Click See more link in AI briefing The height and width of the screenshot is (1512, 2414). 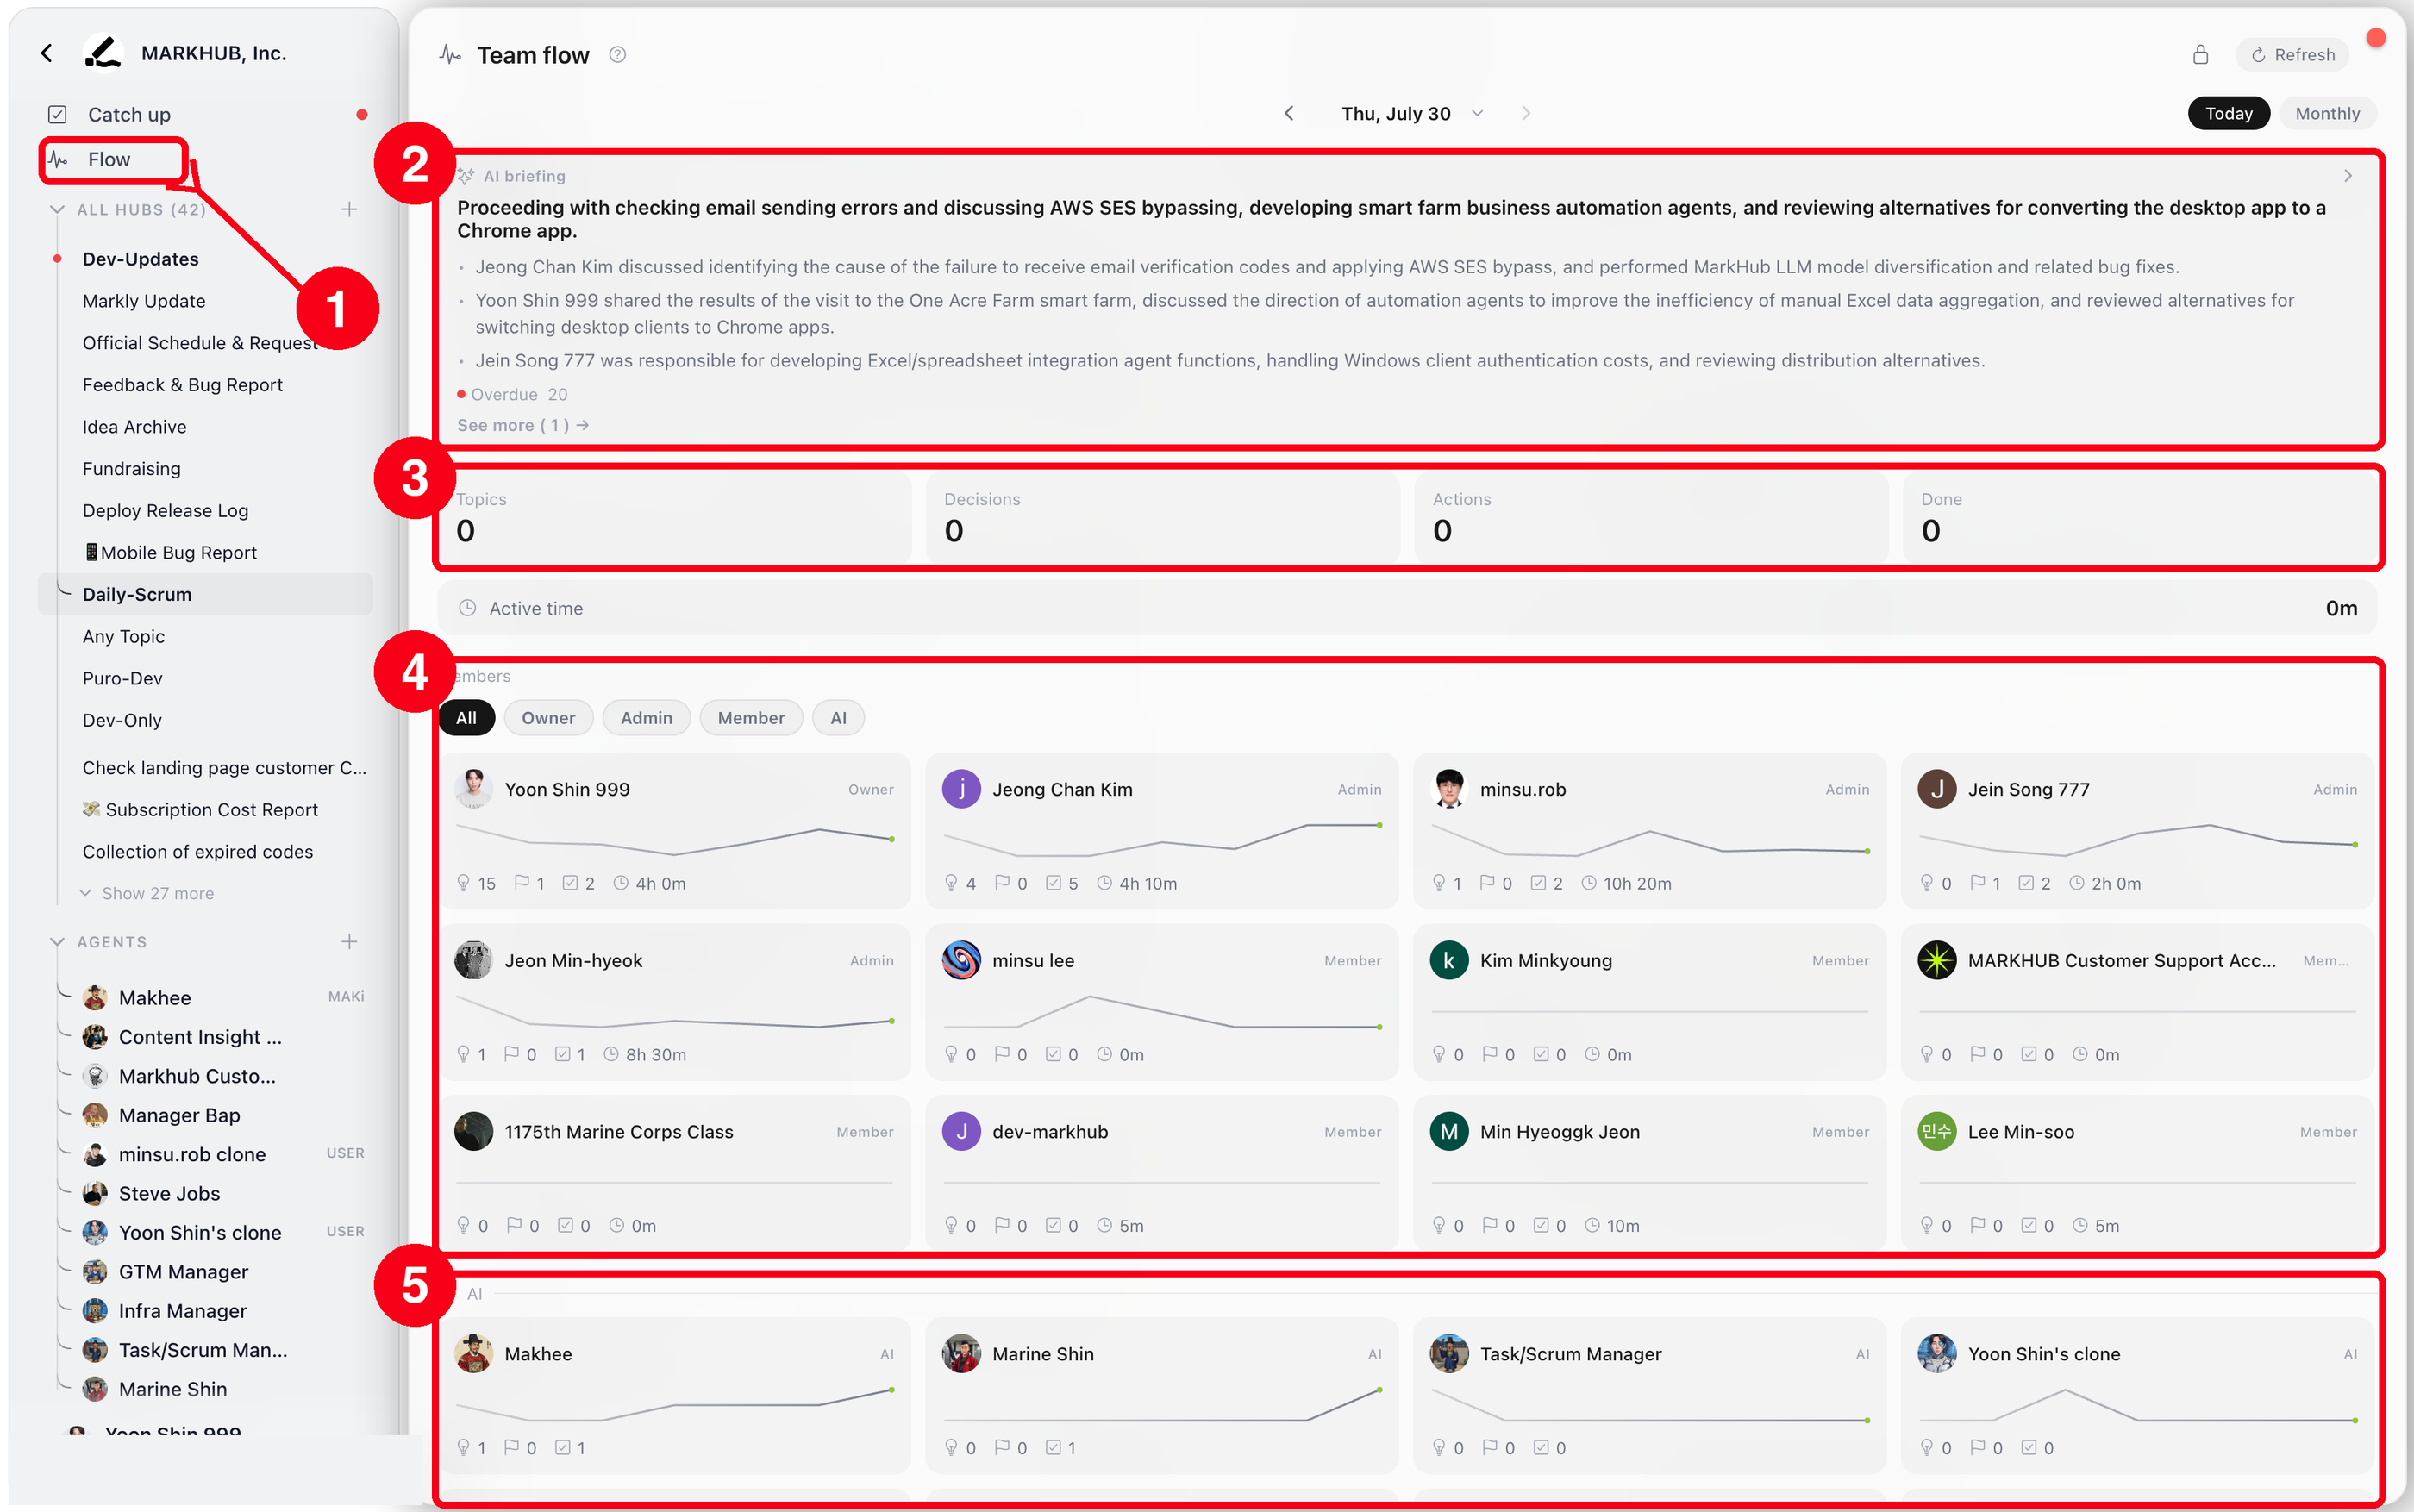point(523,425)
